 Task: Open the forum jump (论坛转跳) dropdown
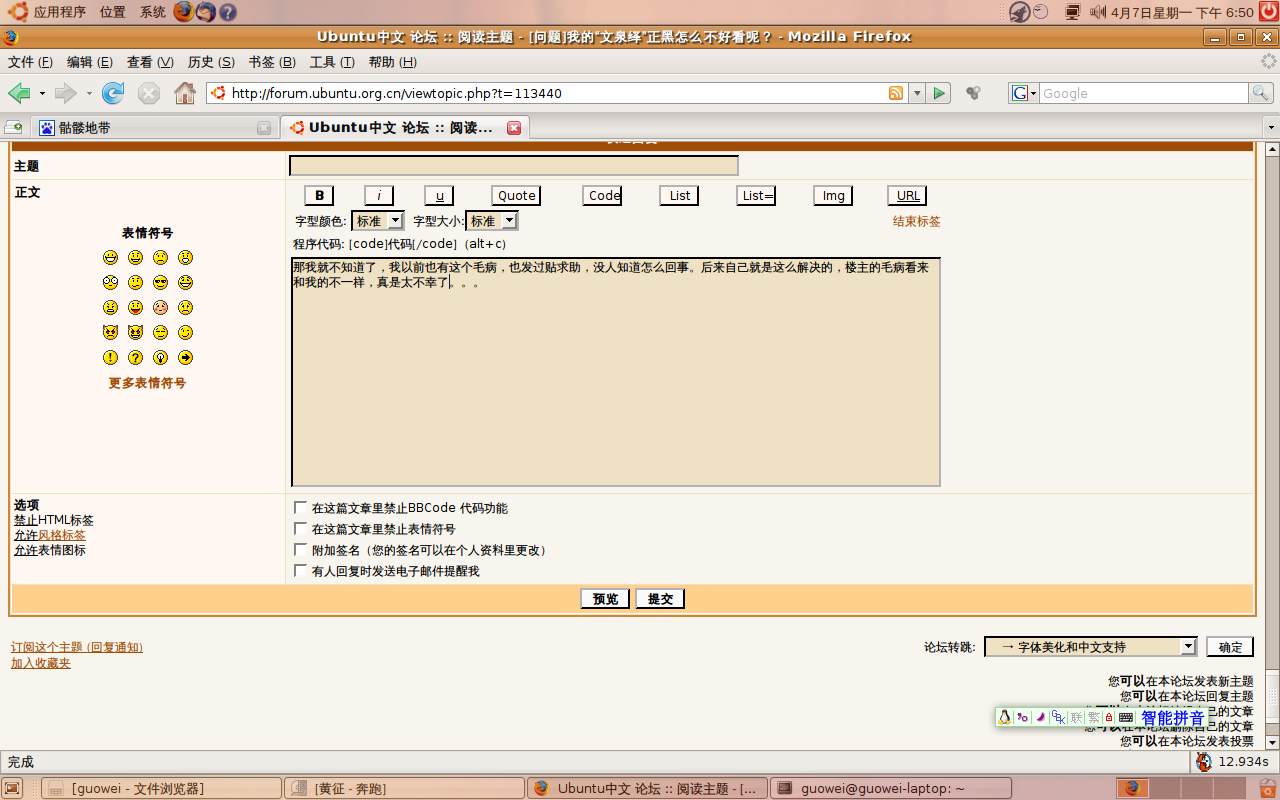click(1091, 647)
